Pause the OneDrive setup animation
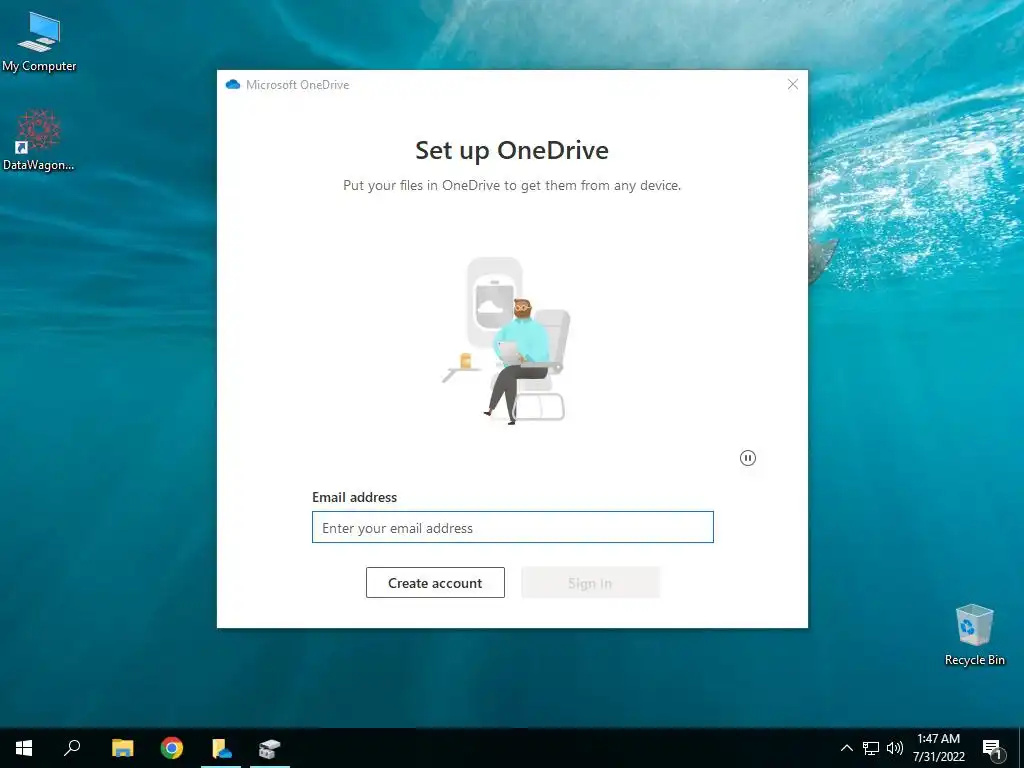1024x768 pixels. [748, 458]
